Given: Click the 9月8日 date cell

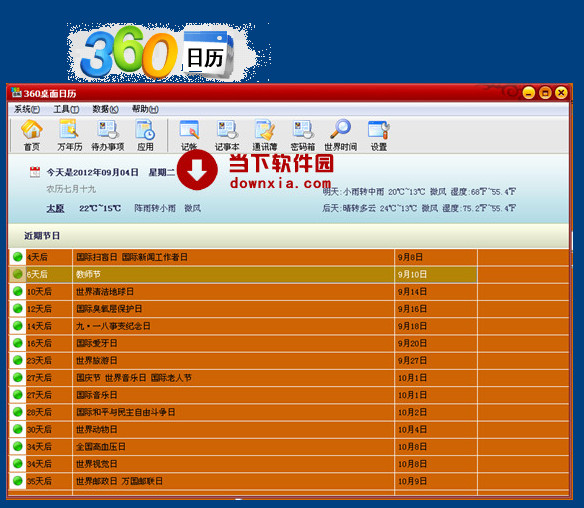Looking at the screenshot, I should 436,257.
